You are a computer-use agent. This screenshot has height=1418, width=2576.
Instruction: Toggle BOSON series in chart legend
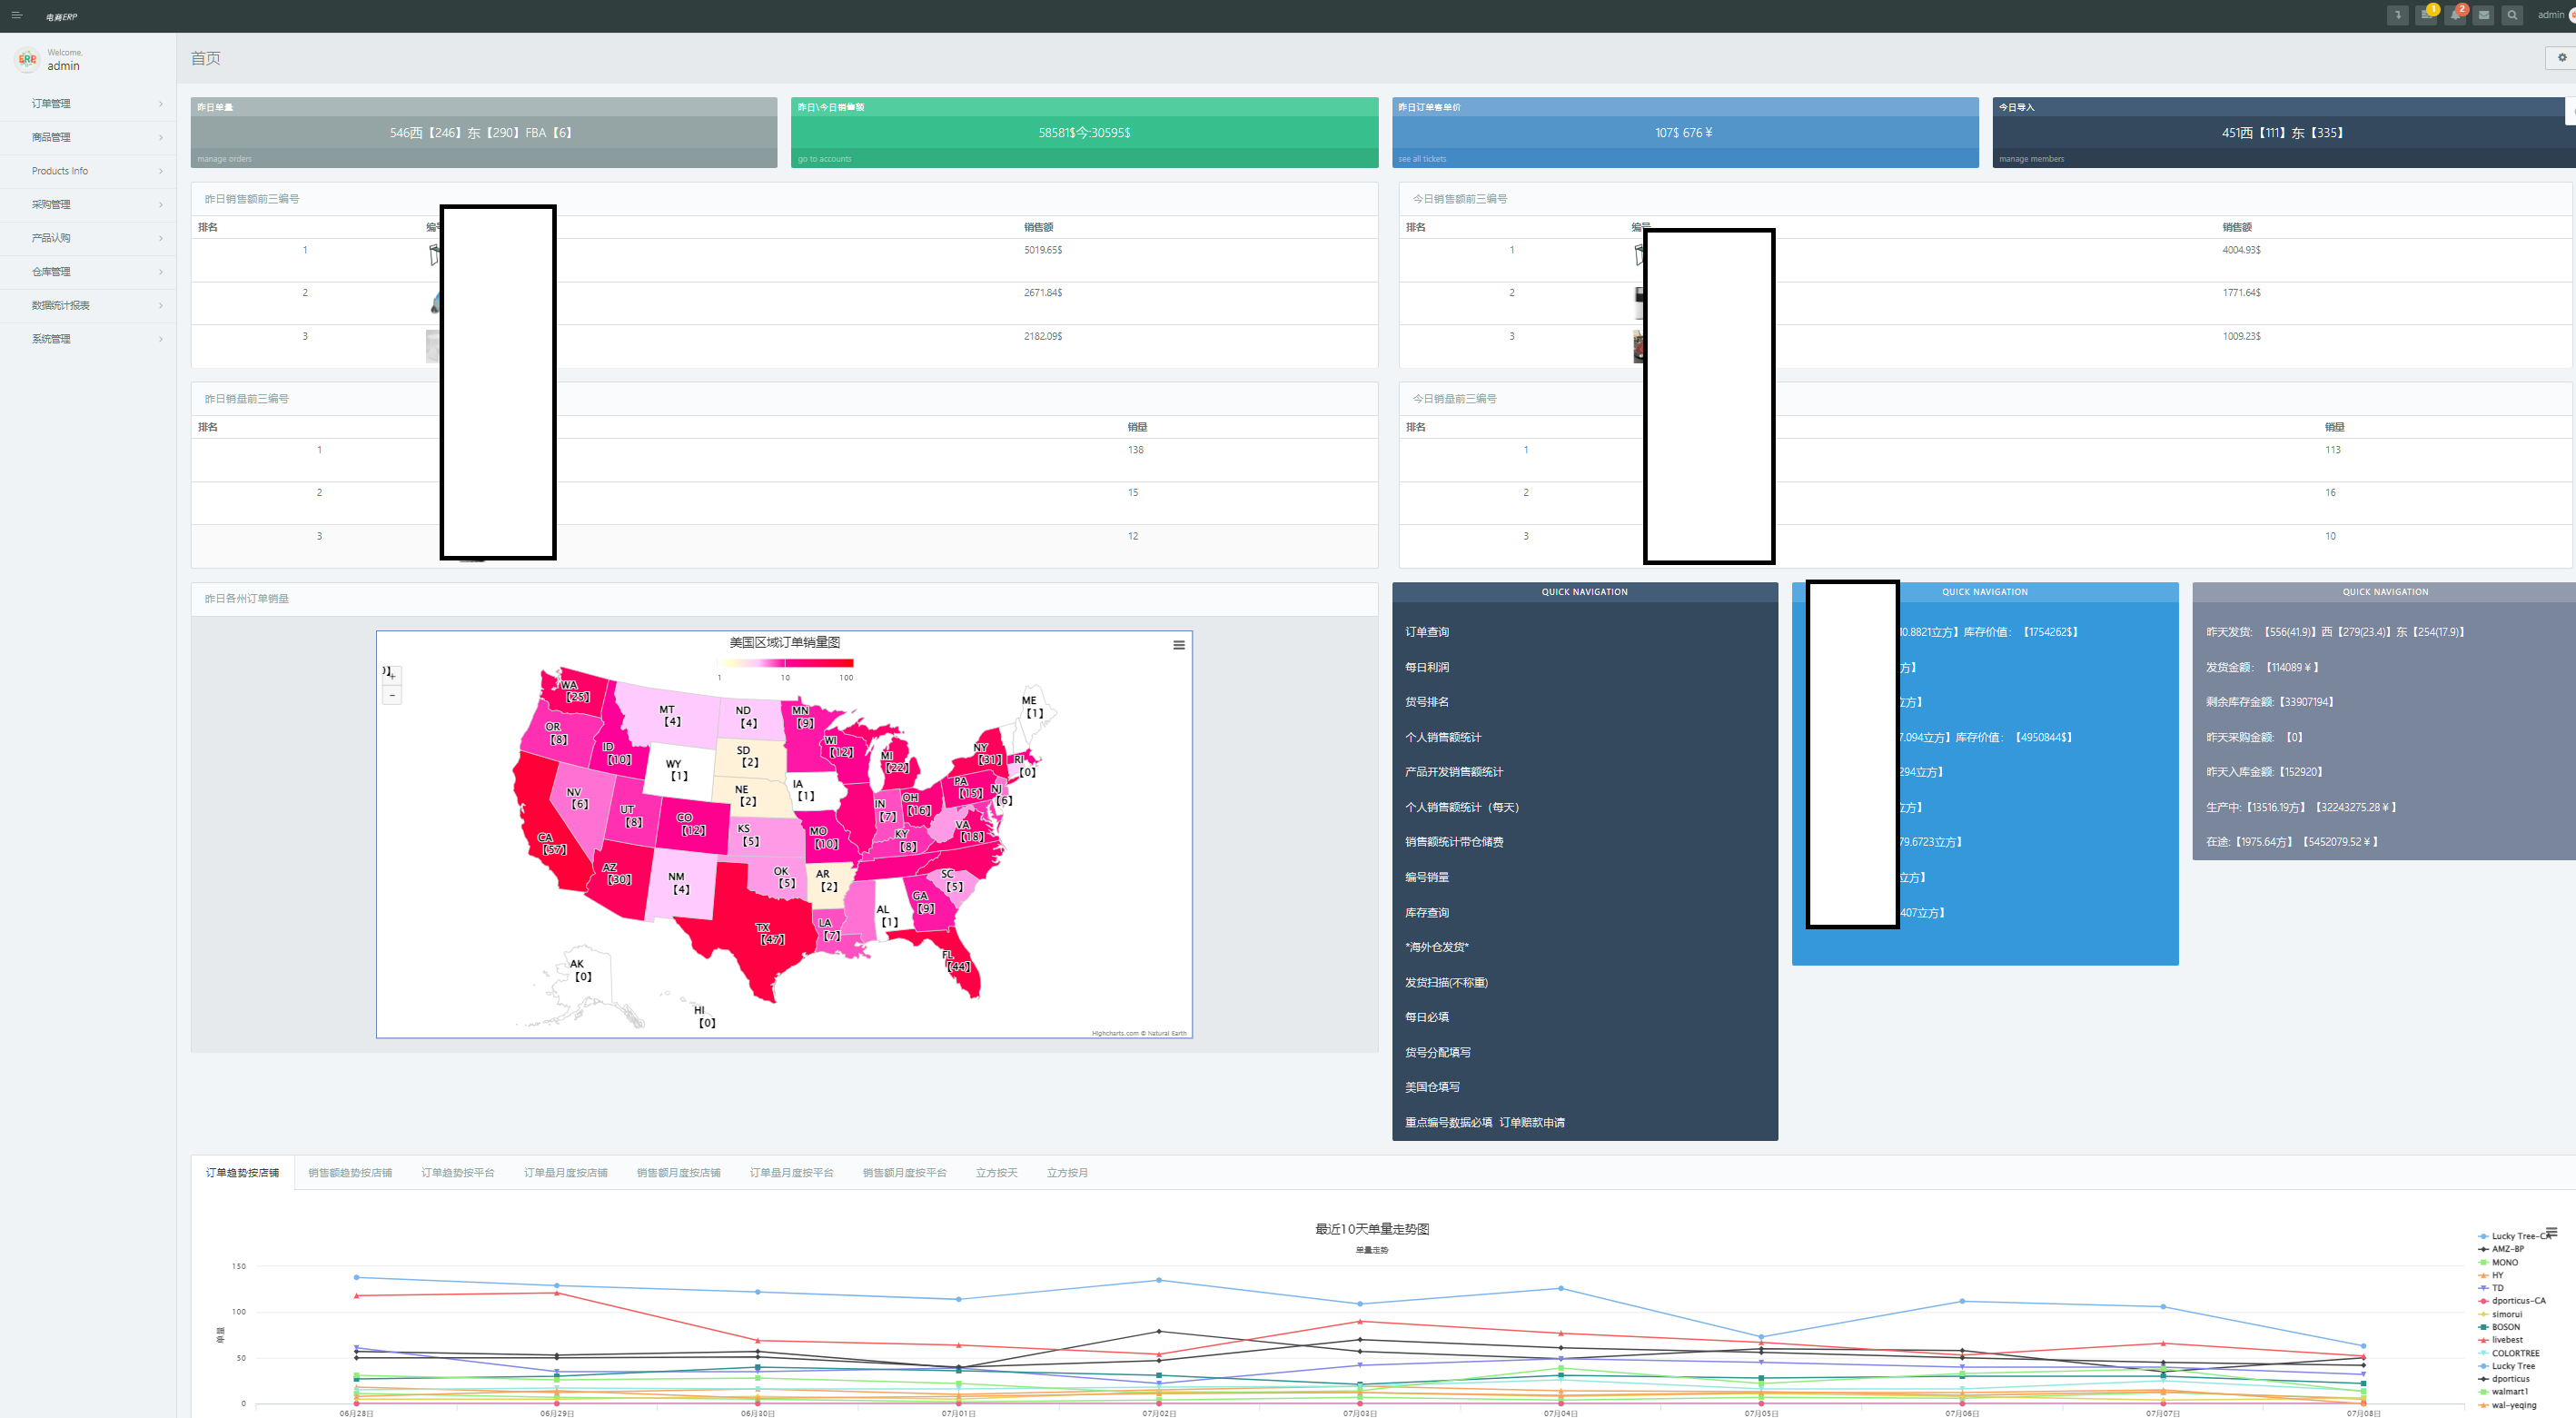pos(2499,1327)
